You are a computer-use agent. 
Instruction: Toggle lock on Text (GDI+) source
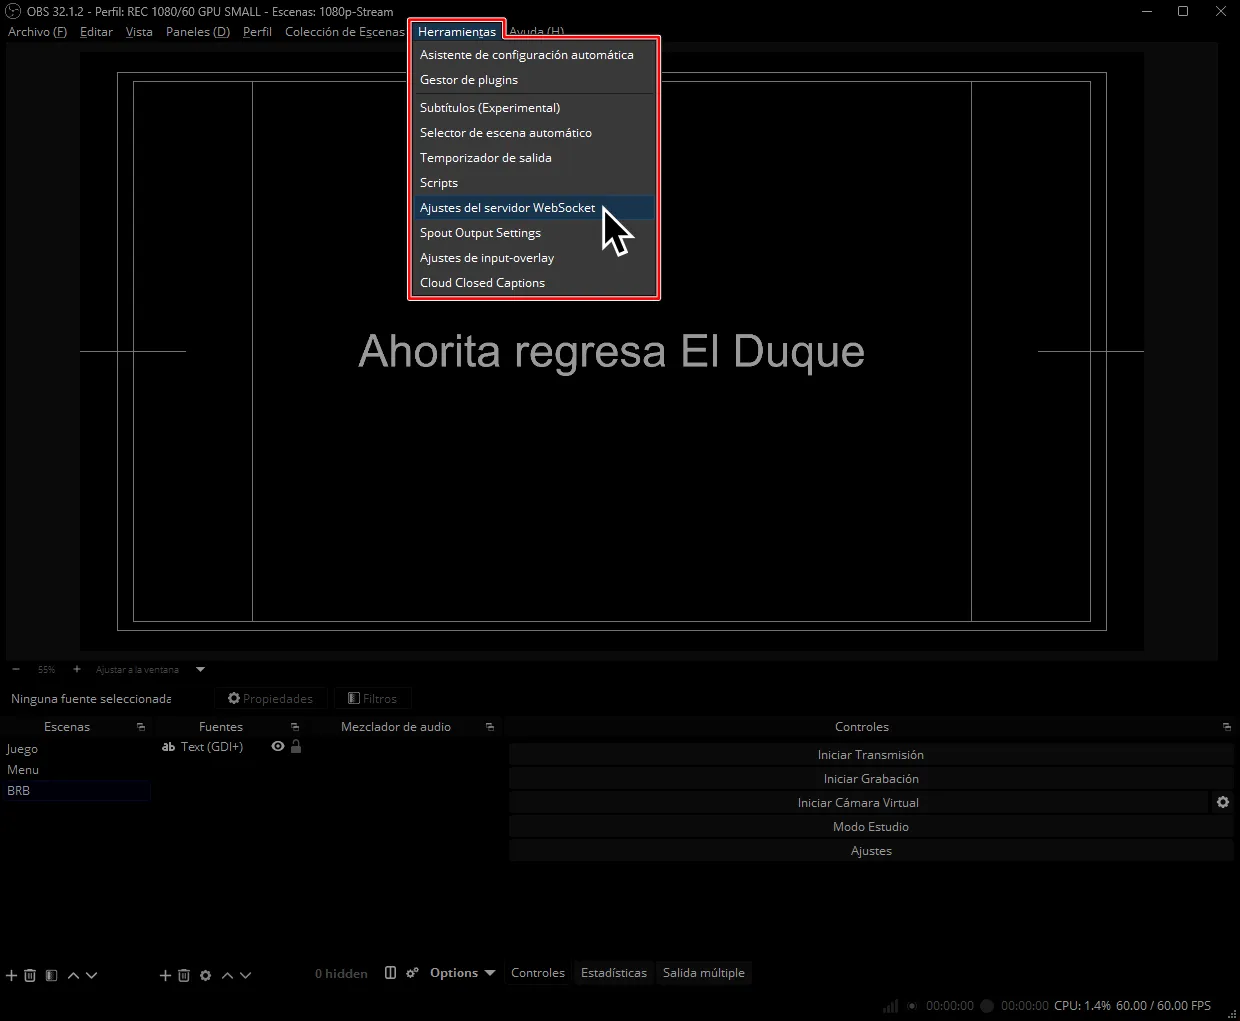click(x=296, y=747)
